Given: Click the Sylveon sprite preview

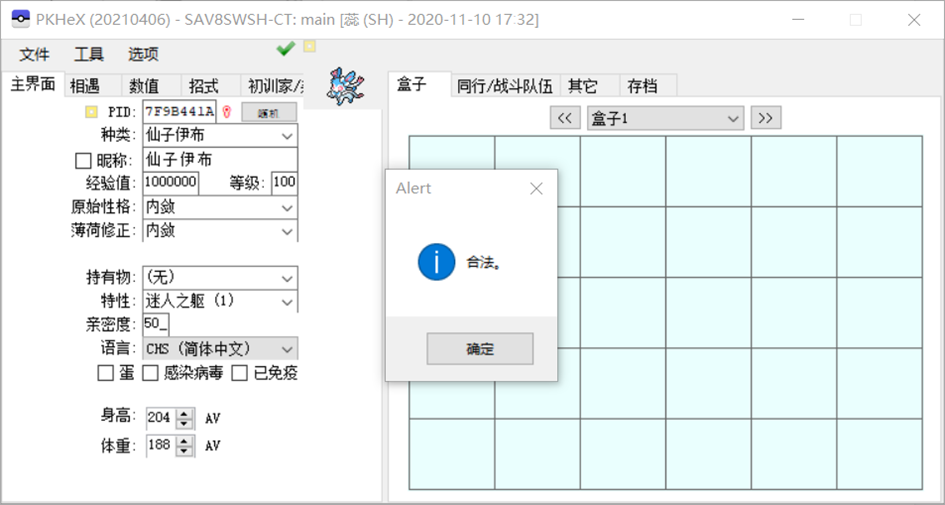Looking at the screenshot, I should click(x=345, y=87).
